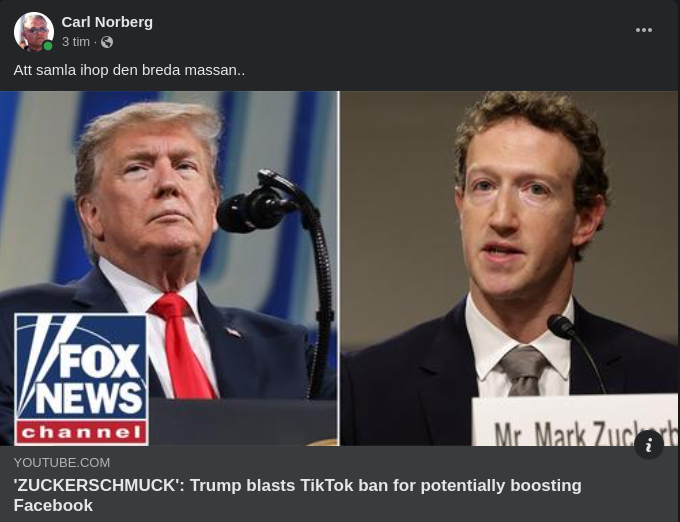
Task: Click the Carl Norberg name link
Action: [107, 22]
